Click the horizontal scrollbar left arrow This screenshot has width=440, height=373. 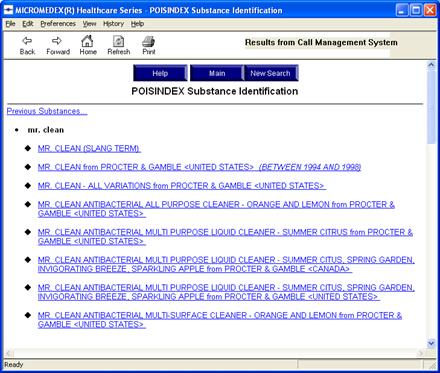point(9,353)
